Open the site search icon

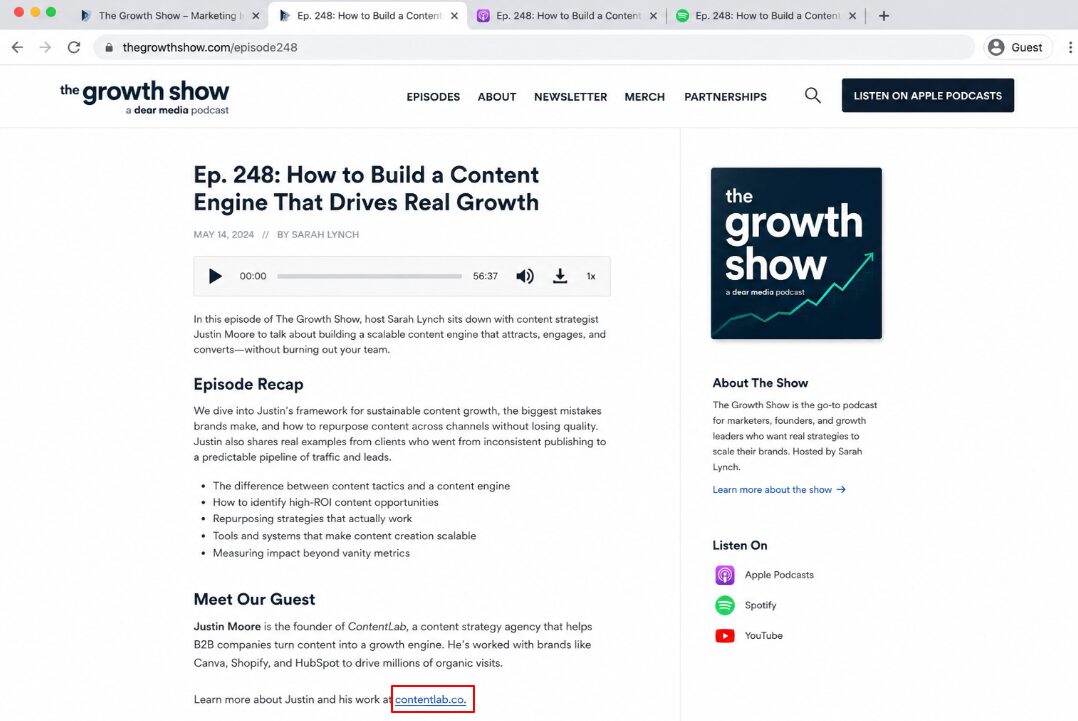[x=813, y=96]
